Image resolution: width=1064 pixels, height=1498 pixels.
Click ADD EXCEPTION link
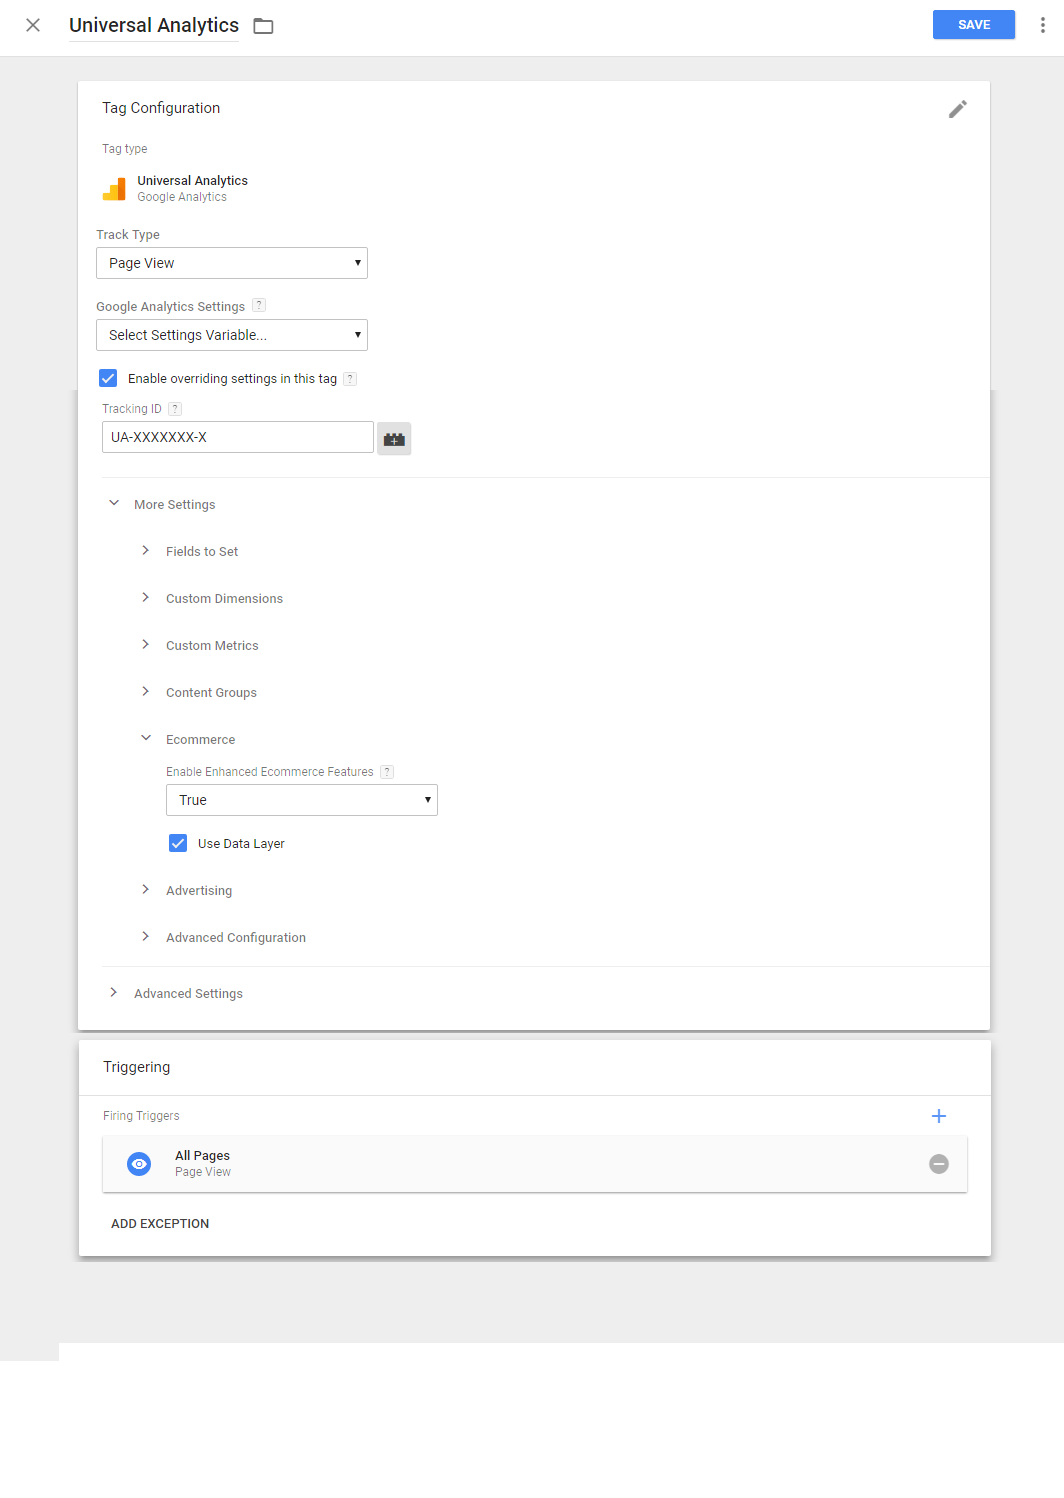coord(160,1224)
